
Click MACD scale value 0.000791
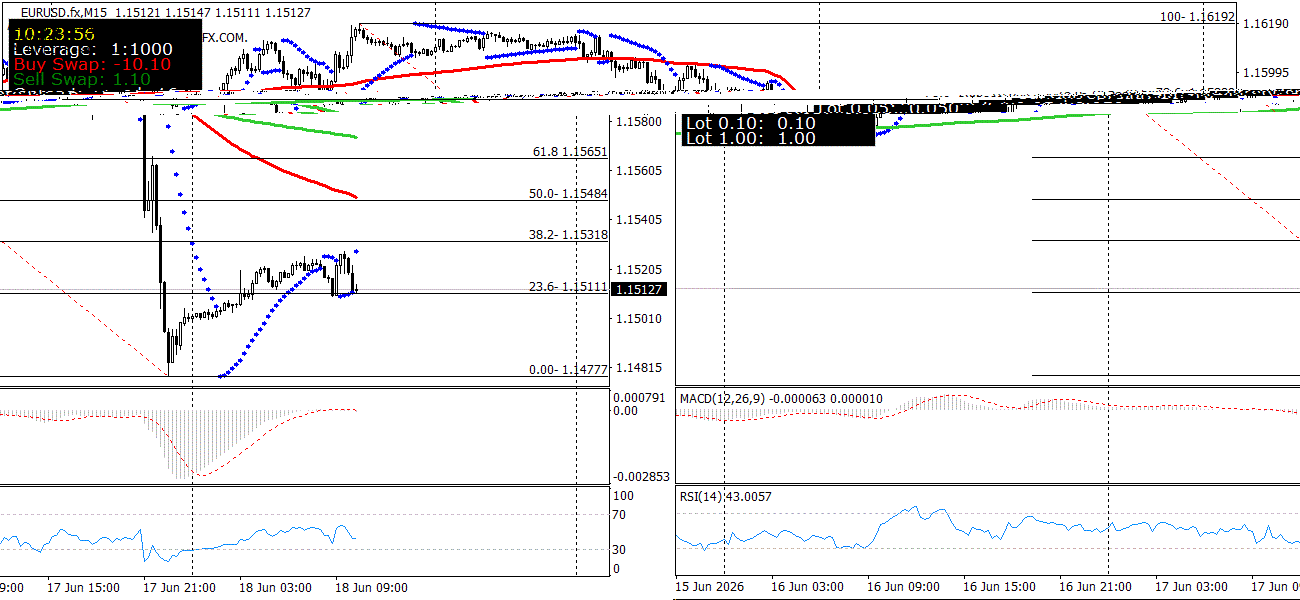pos(639,397)
